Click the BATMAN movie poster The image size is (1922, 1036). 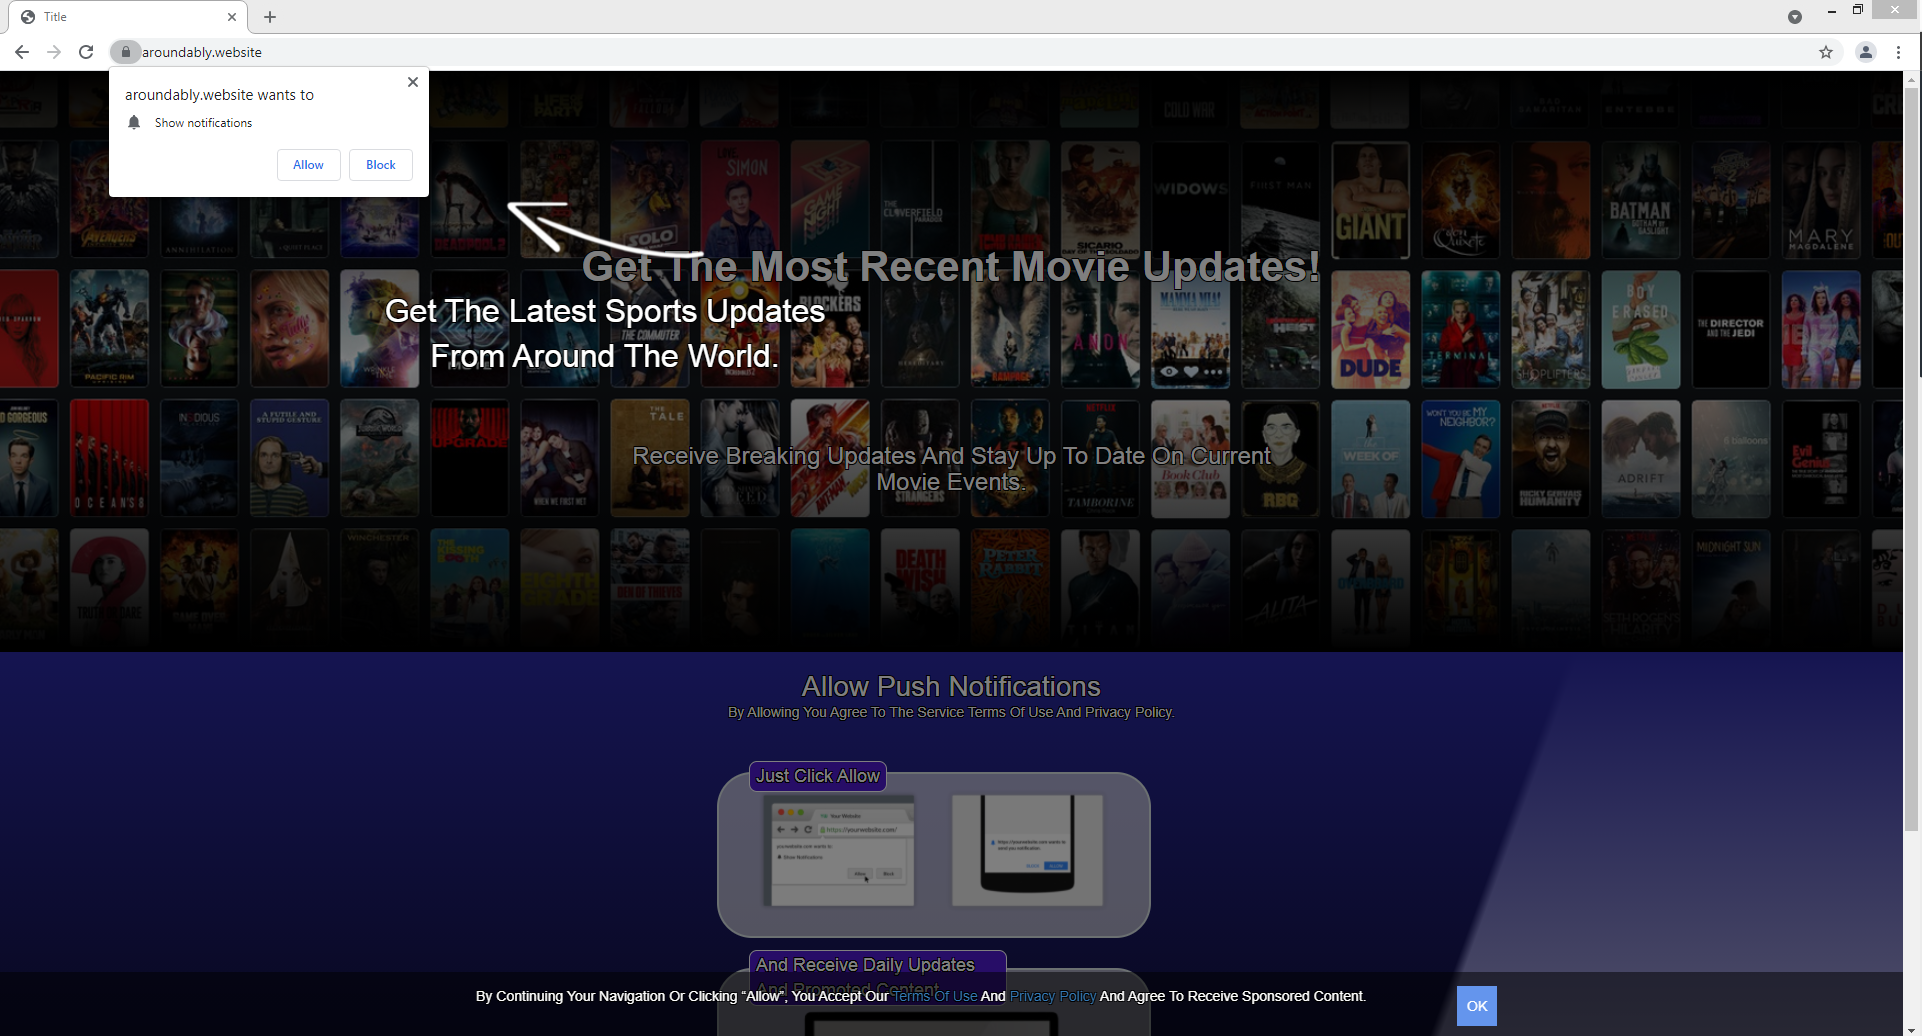[x=1640, y=200]
